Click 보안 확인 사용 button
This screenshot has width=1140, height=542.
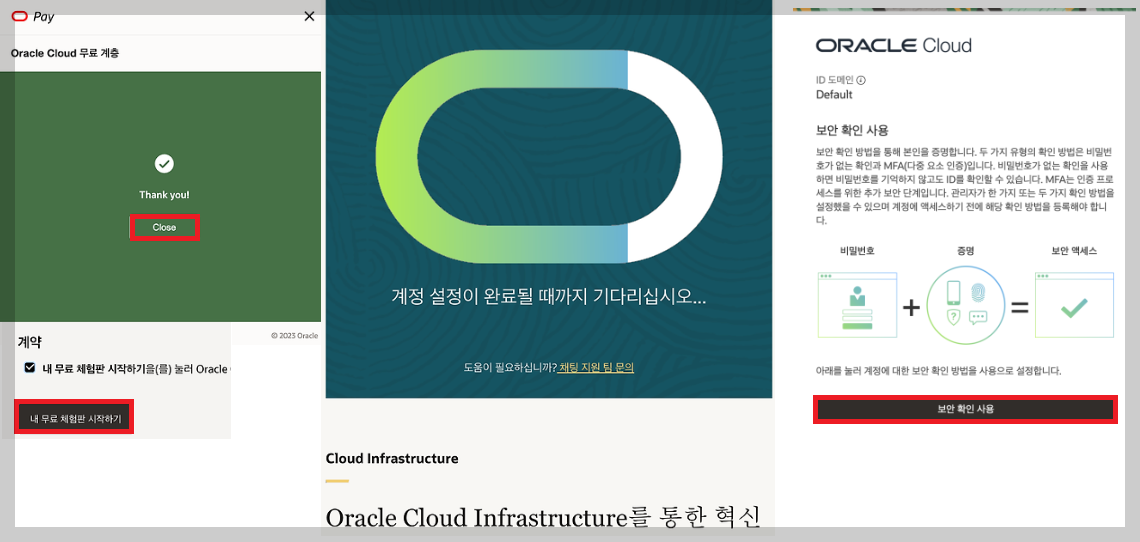point(965,409)
